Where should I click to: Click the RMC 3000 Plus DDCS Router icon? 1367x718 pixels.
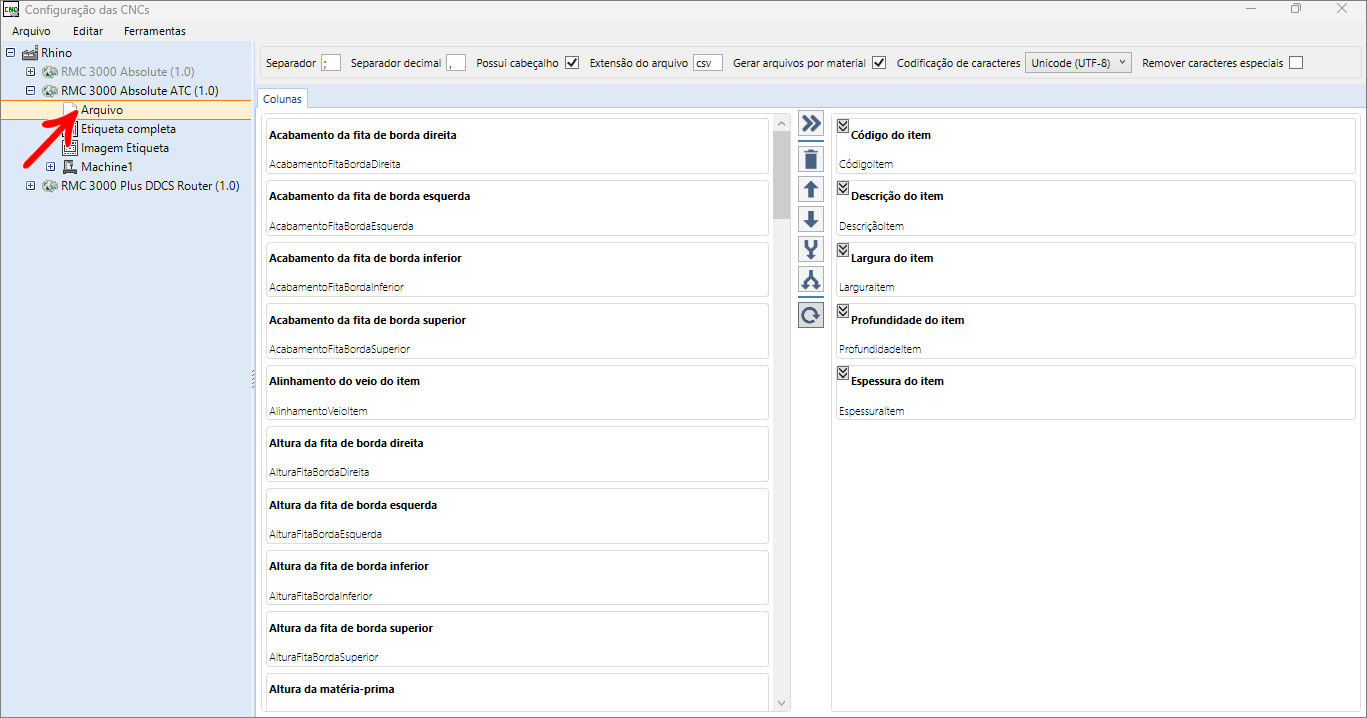coord(50,185)
